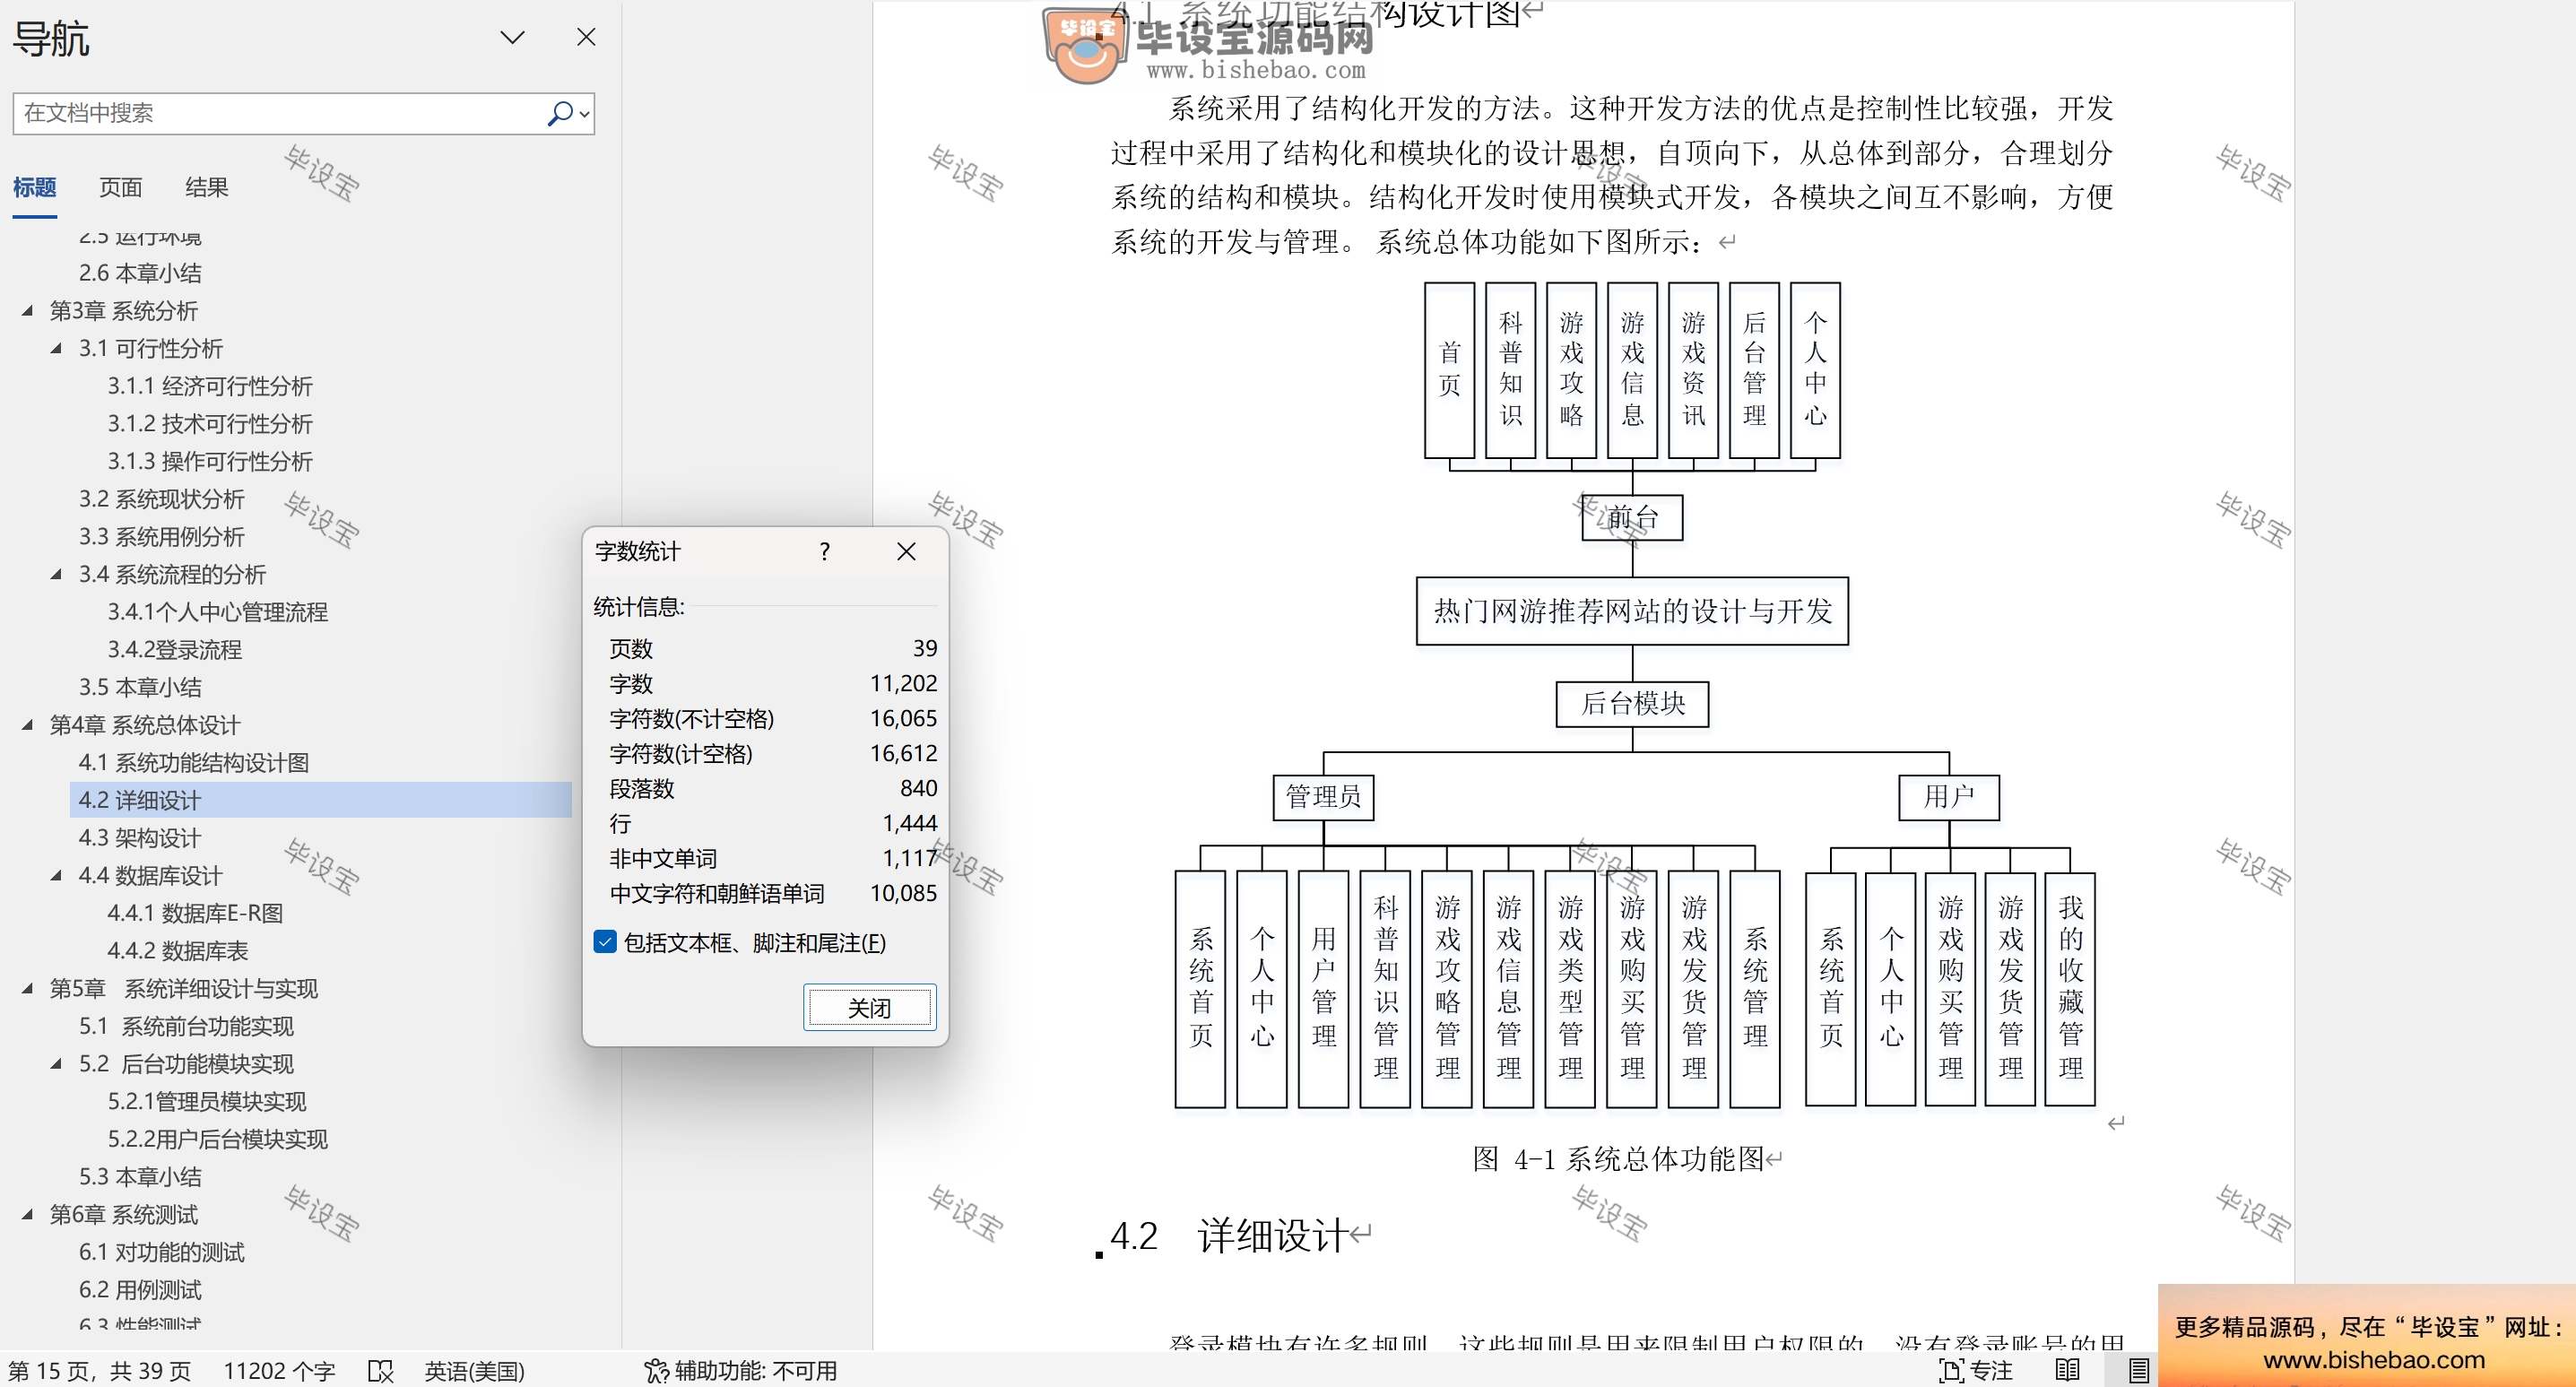Go to heading 6.2 用例测试
The image size is (2576, 1387).
(x=140, y=1290)
